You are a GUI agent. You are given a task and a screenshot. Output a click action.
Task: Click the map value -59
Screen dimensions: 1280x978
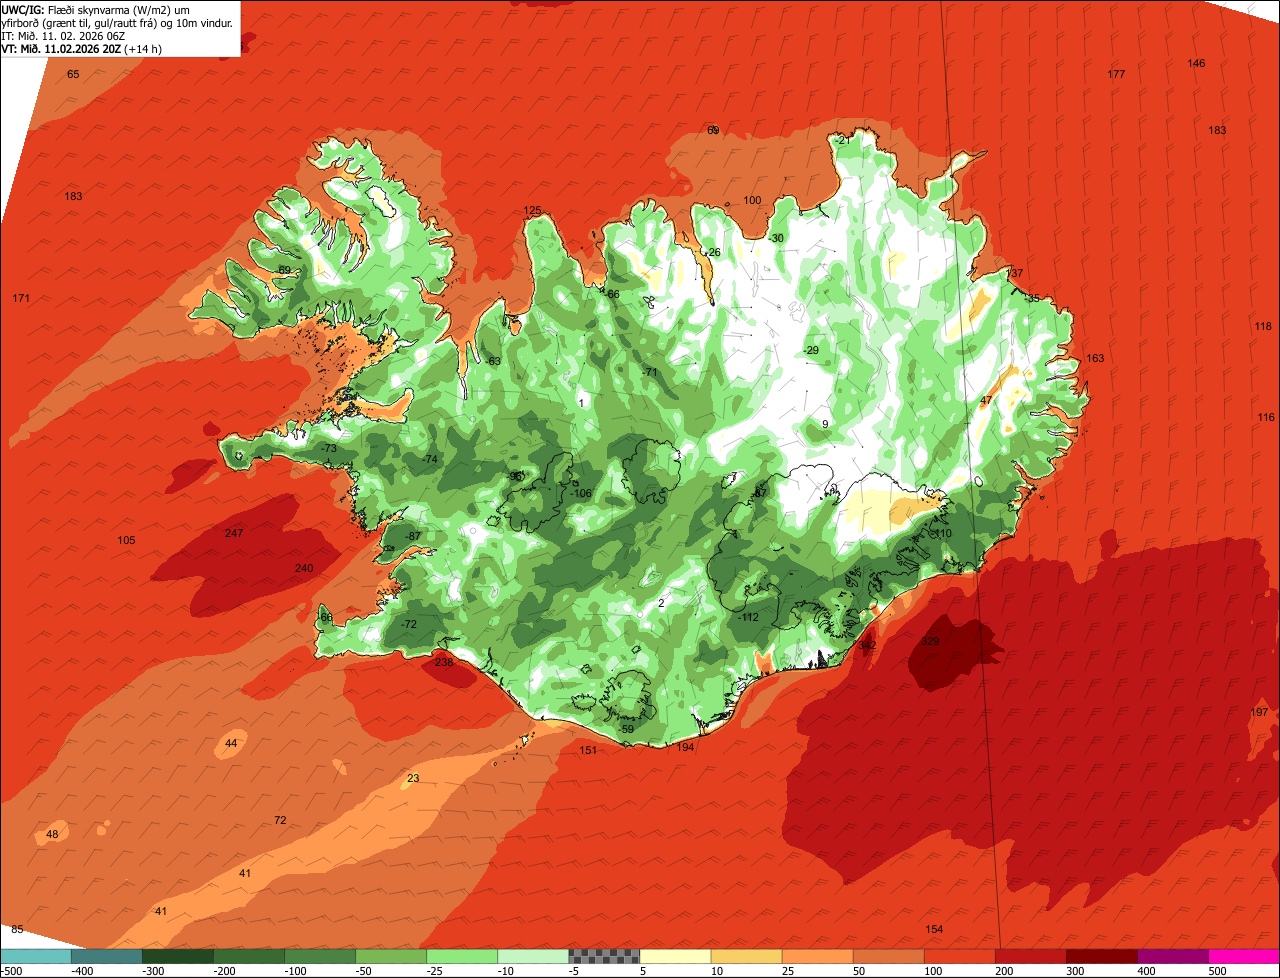click(x=625, y=729)
